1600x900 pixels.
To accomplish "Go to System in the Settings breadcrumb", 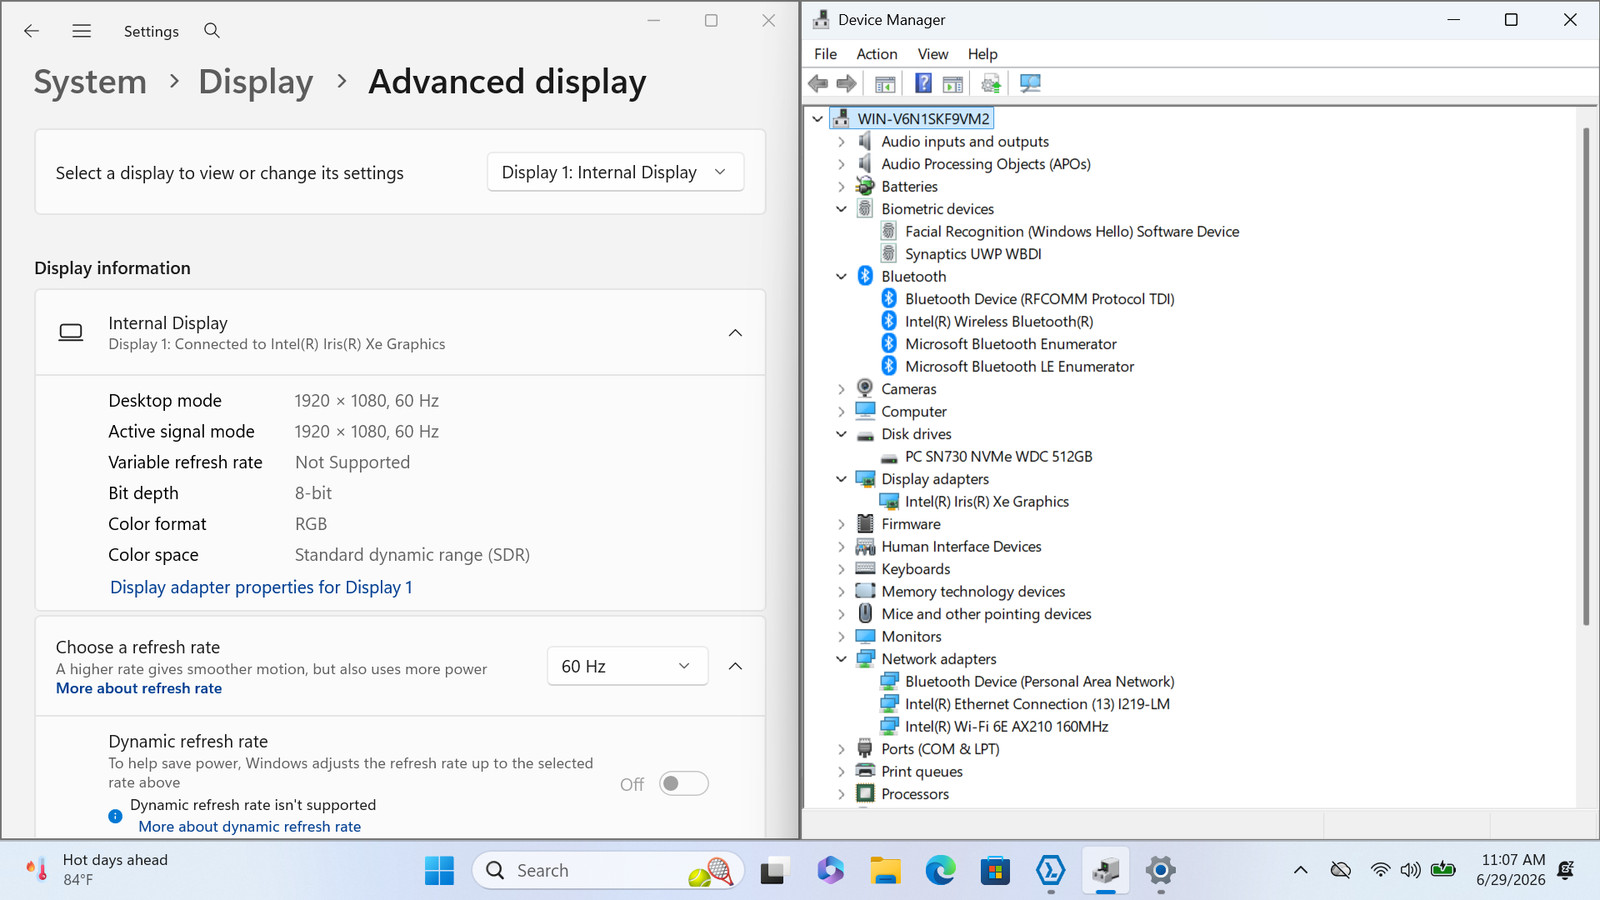I will (90, 82).
